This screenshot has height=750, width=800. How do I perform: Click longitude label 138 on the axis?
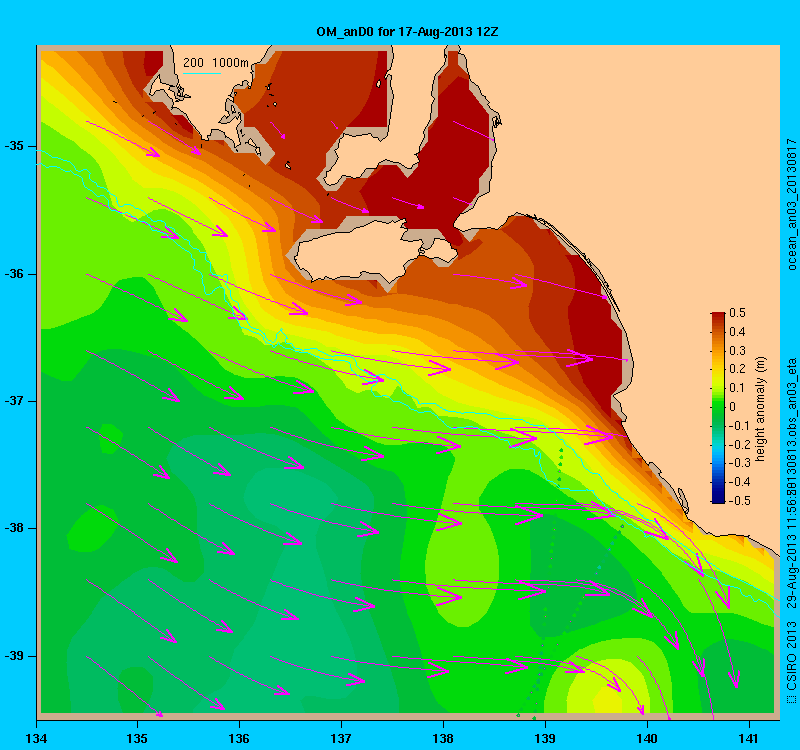443,738
